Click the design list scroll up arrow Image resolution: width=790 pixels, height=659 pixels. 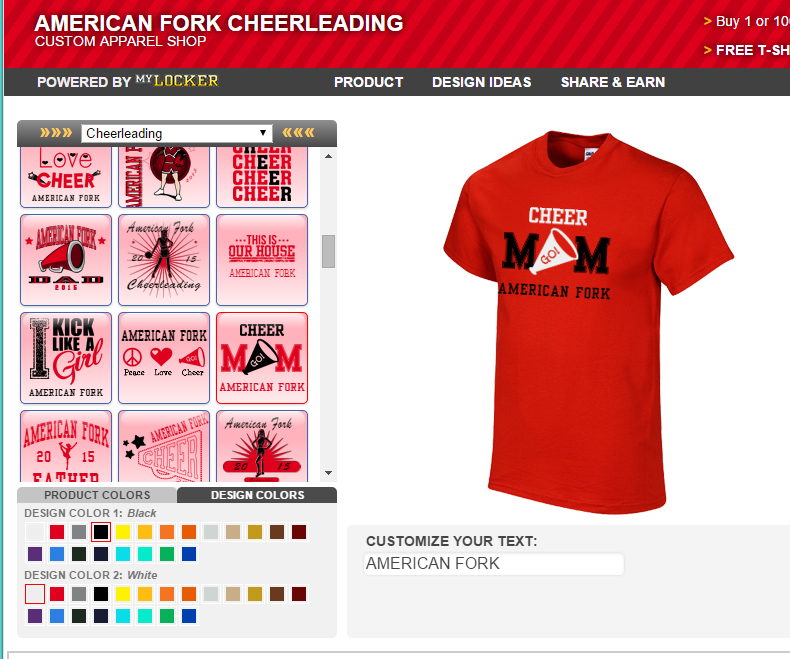pos(328,156)
